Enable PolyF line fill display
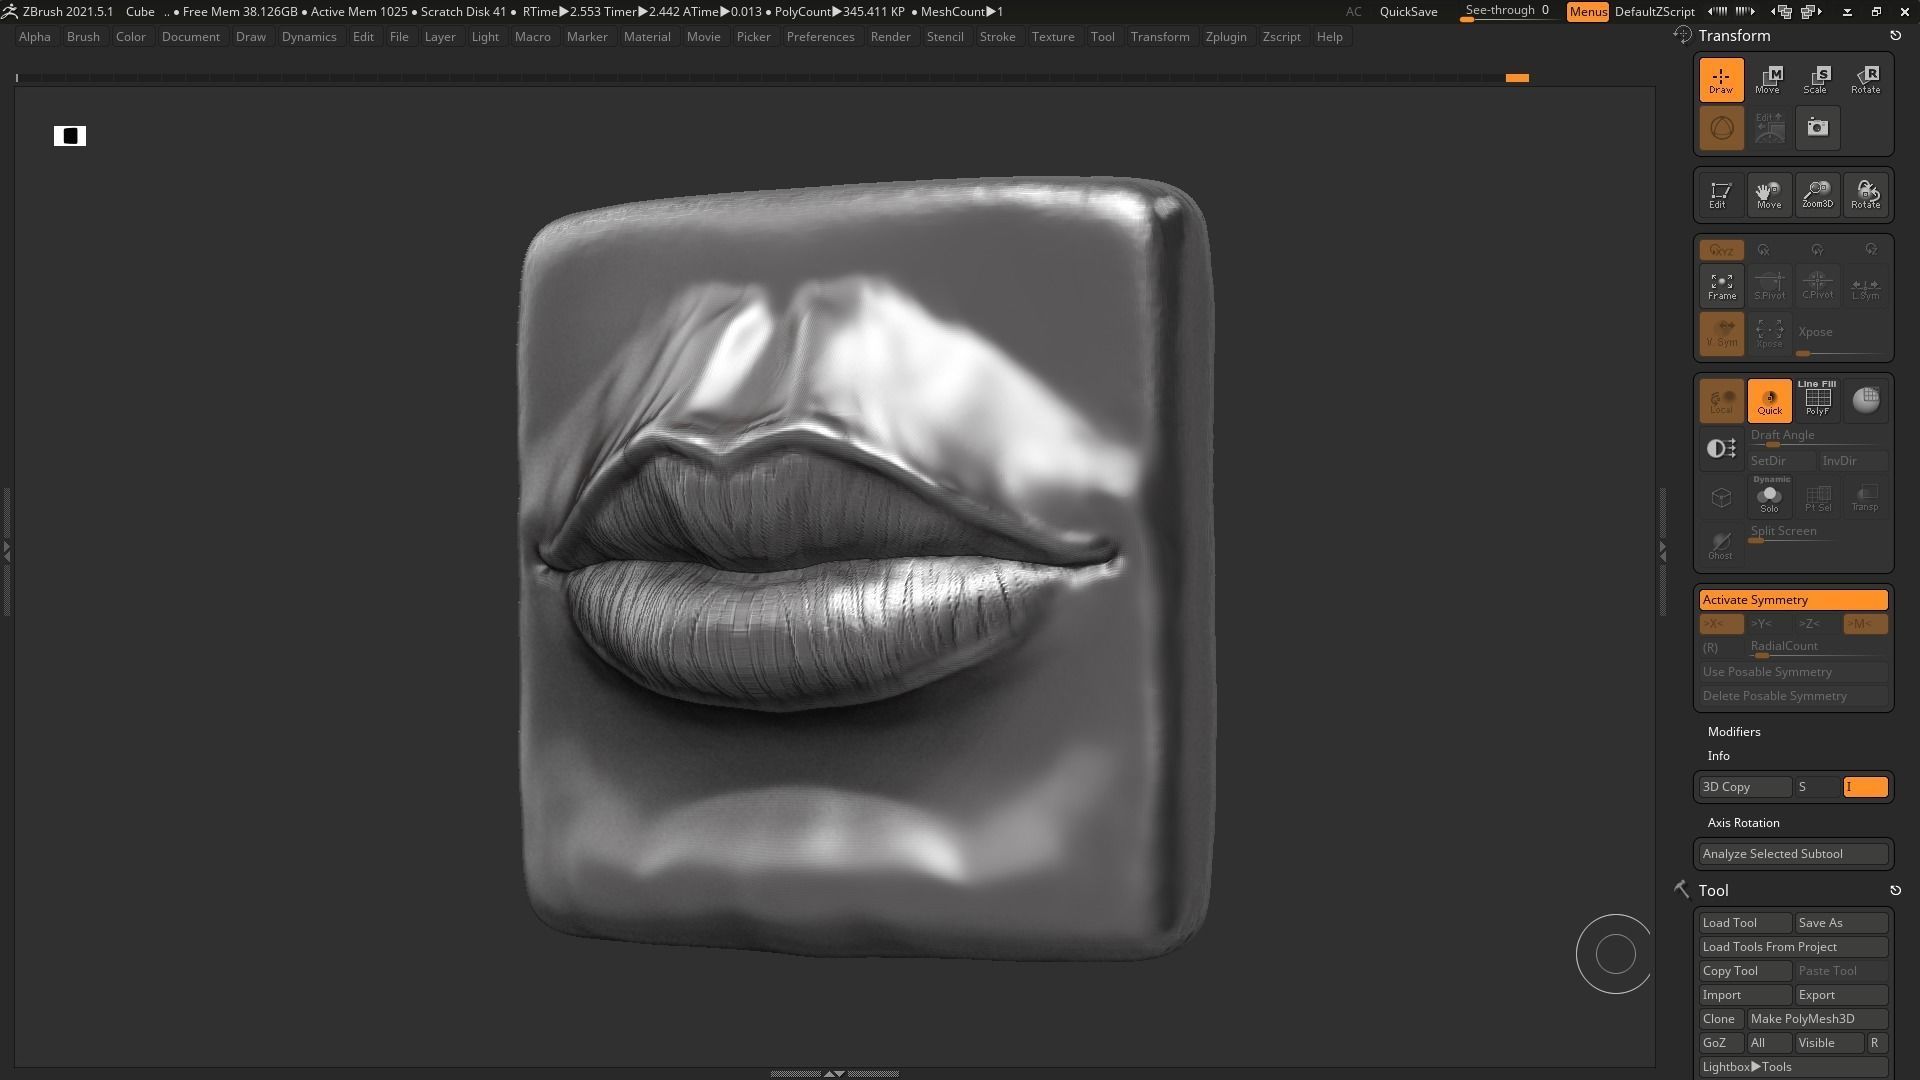Viewport: 1920px width, 1080px height. tap(1817, 400)
